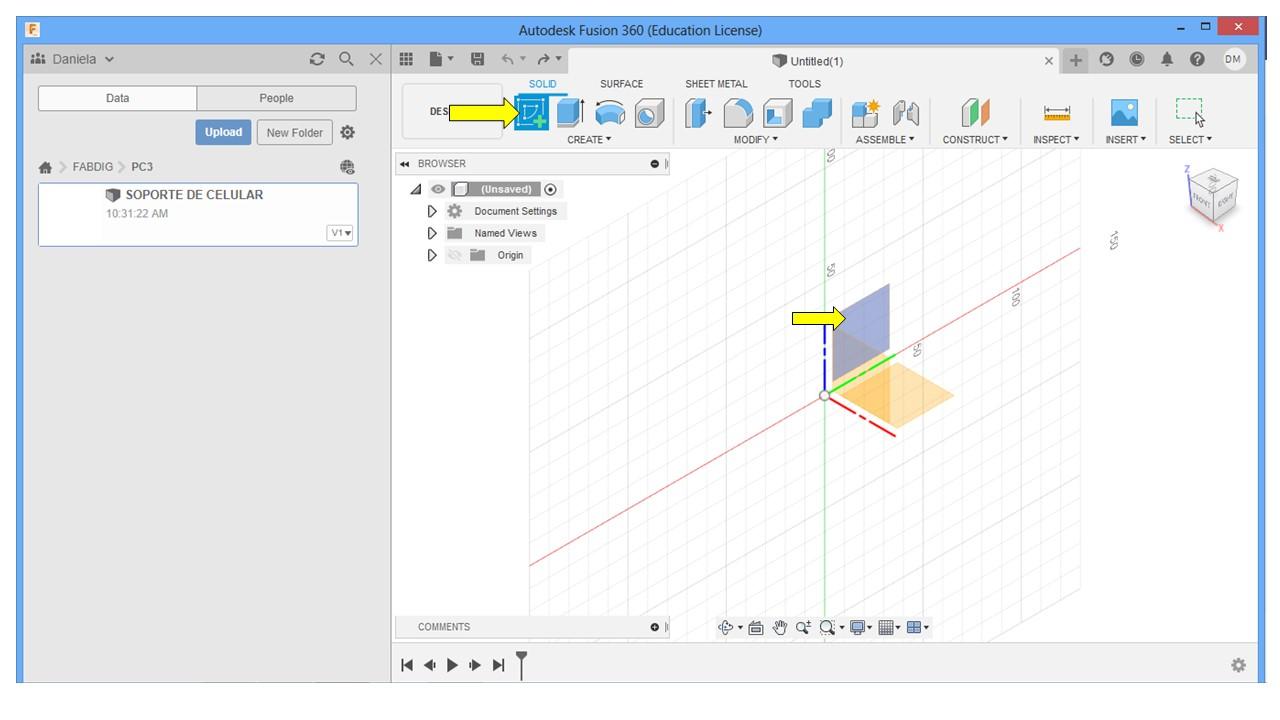This screenshot has width=1280, height=720.
Task: Refresh the data panel
Action: (x=318, y=60)
